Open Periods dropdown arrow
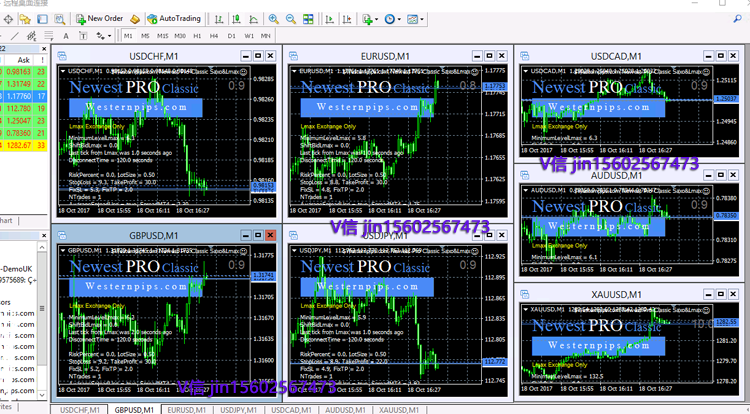The image size is (750, 414). click(x=399, y=20)
